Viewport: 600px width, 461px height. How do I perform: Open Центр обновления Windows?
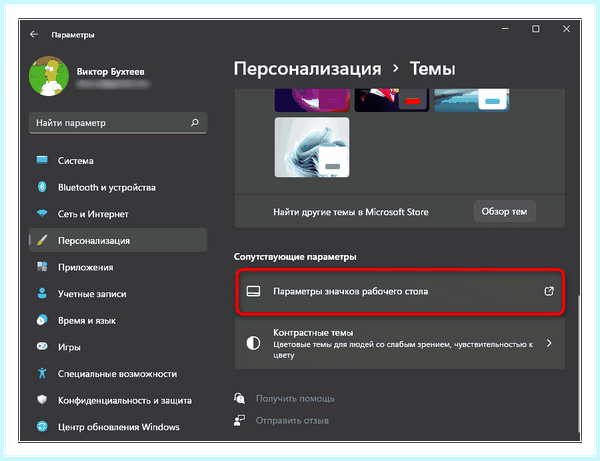point(118,427)
